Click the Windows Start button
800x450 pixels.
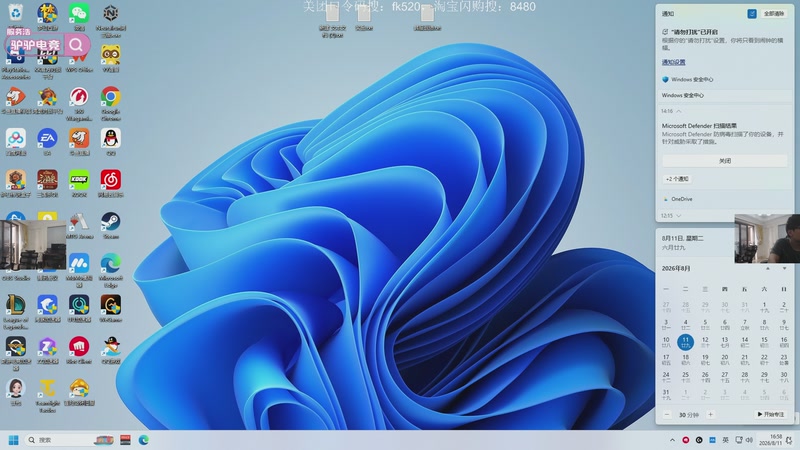(x=14, y=440)
